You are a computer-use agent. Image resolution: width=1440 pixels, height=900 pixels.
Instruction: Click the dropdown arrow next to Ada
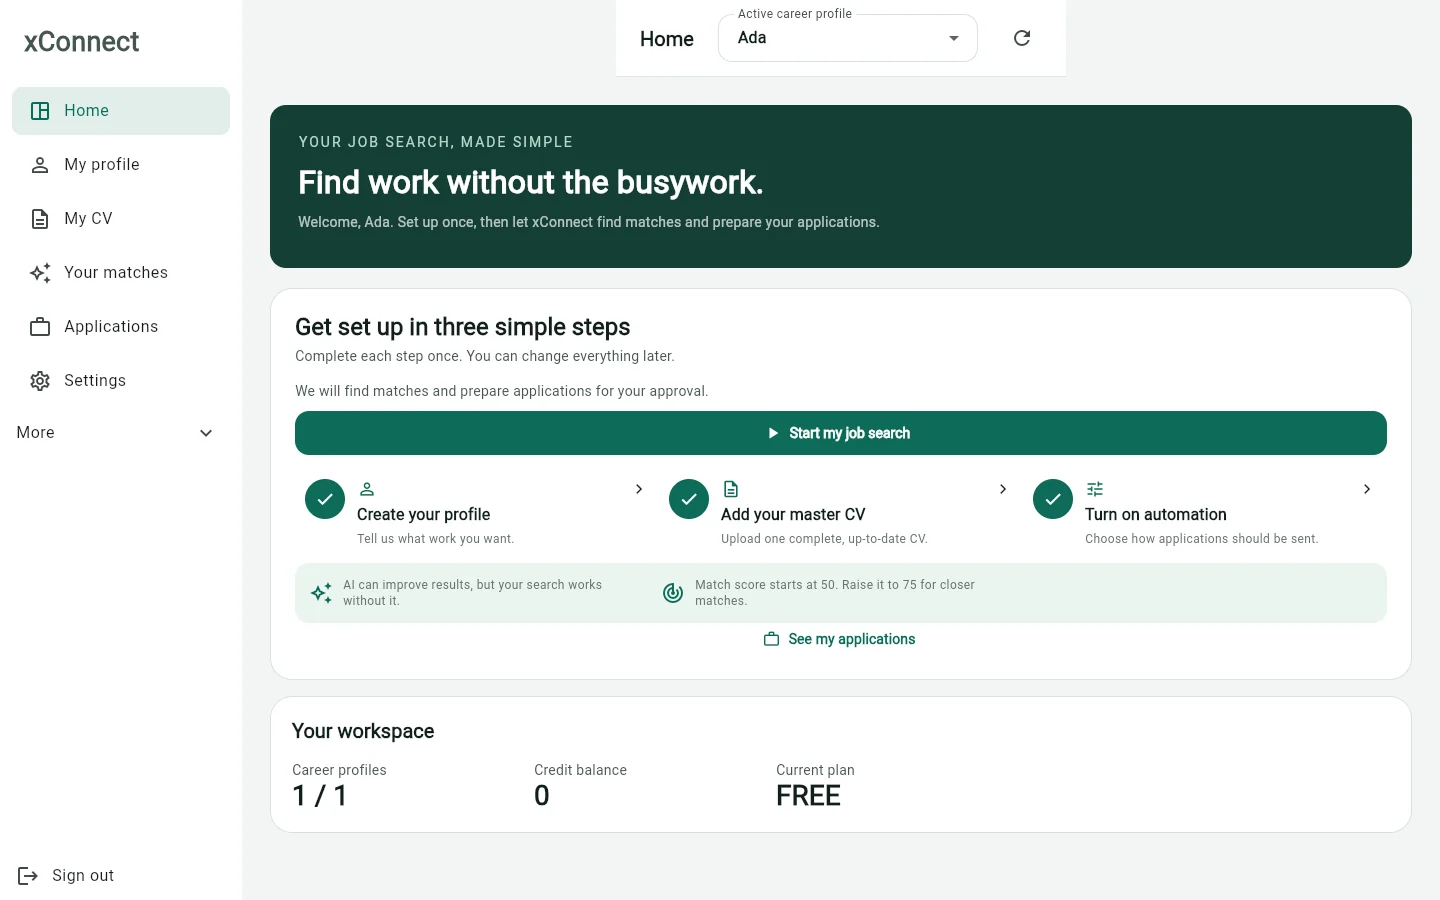pos(954,38)
